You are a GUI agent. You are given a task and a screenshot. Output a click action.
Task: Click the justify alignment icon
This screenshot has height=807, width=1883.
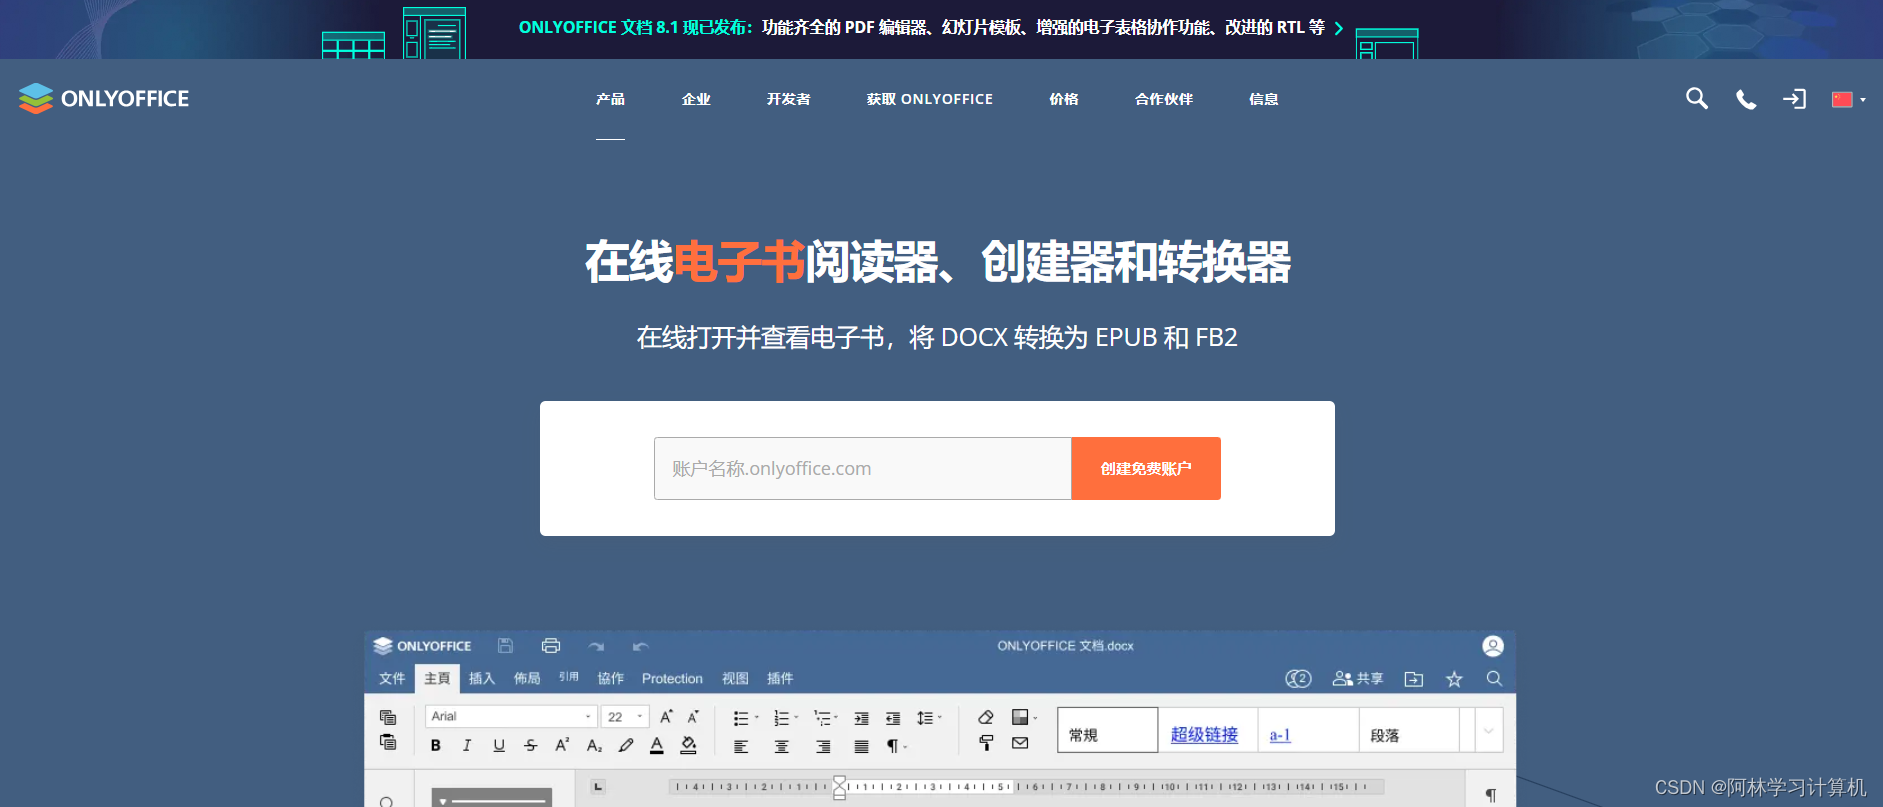coord(861,746)
